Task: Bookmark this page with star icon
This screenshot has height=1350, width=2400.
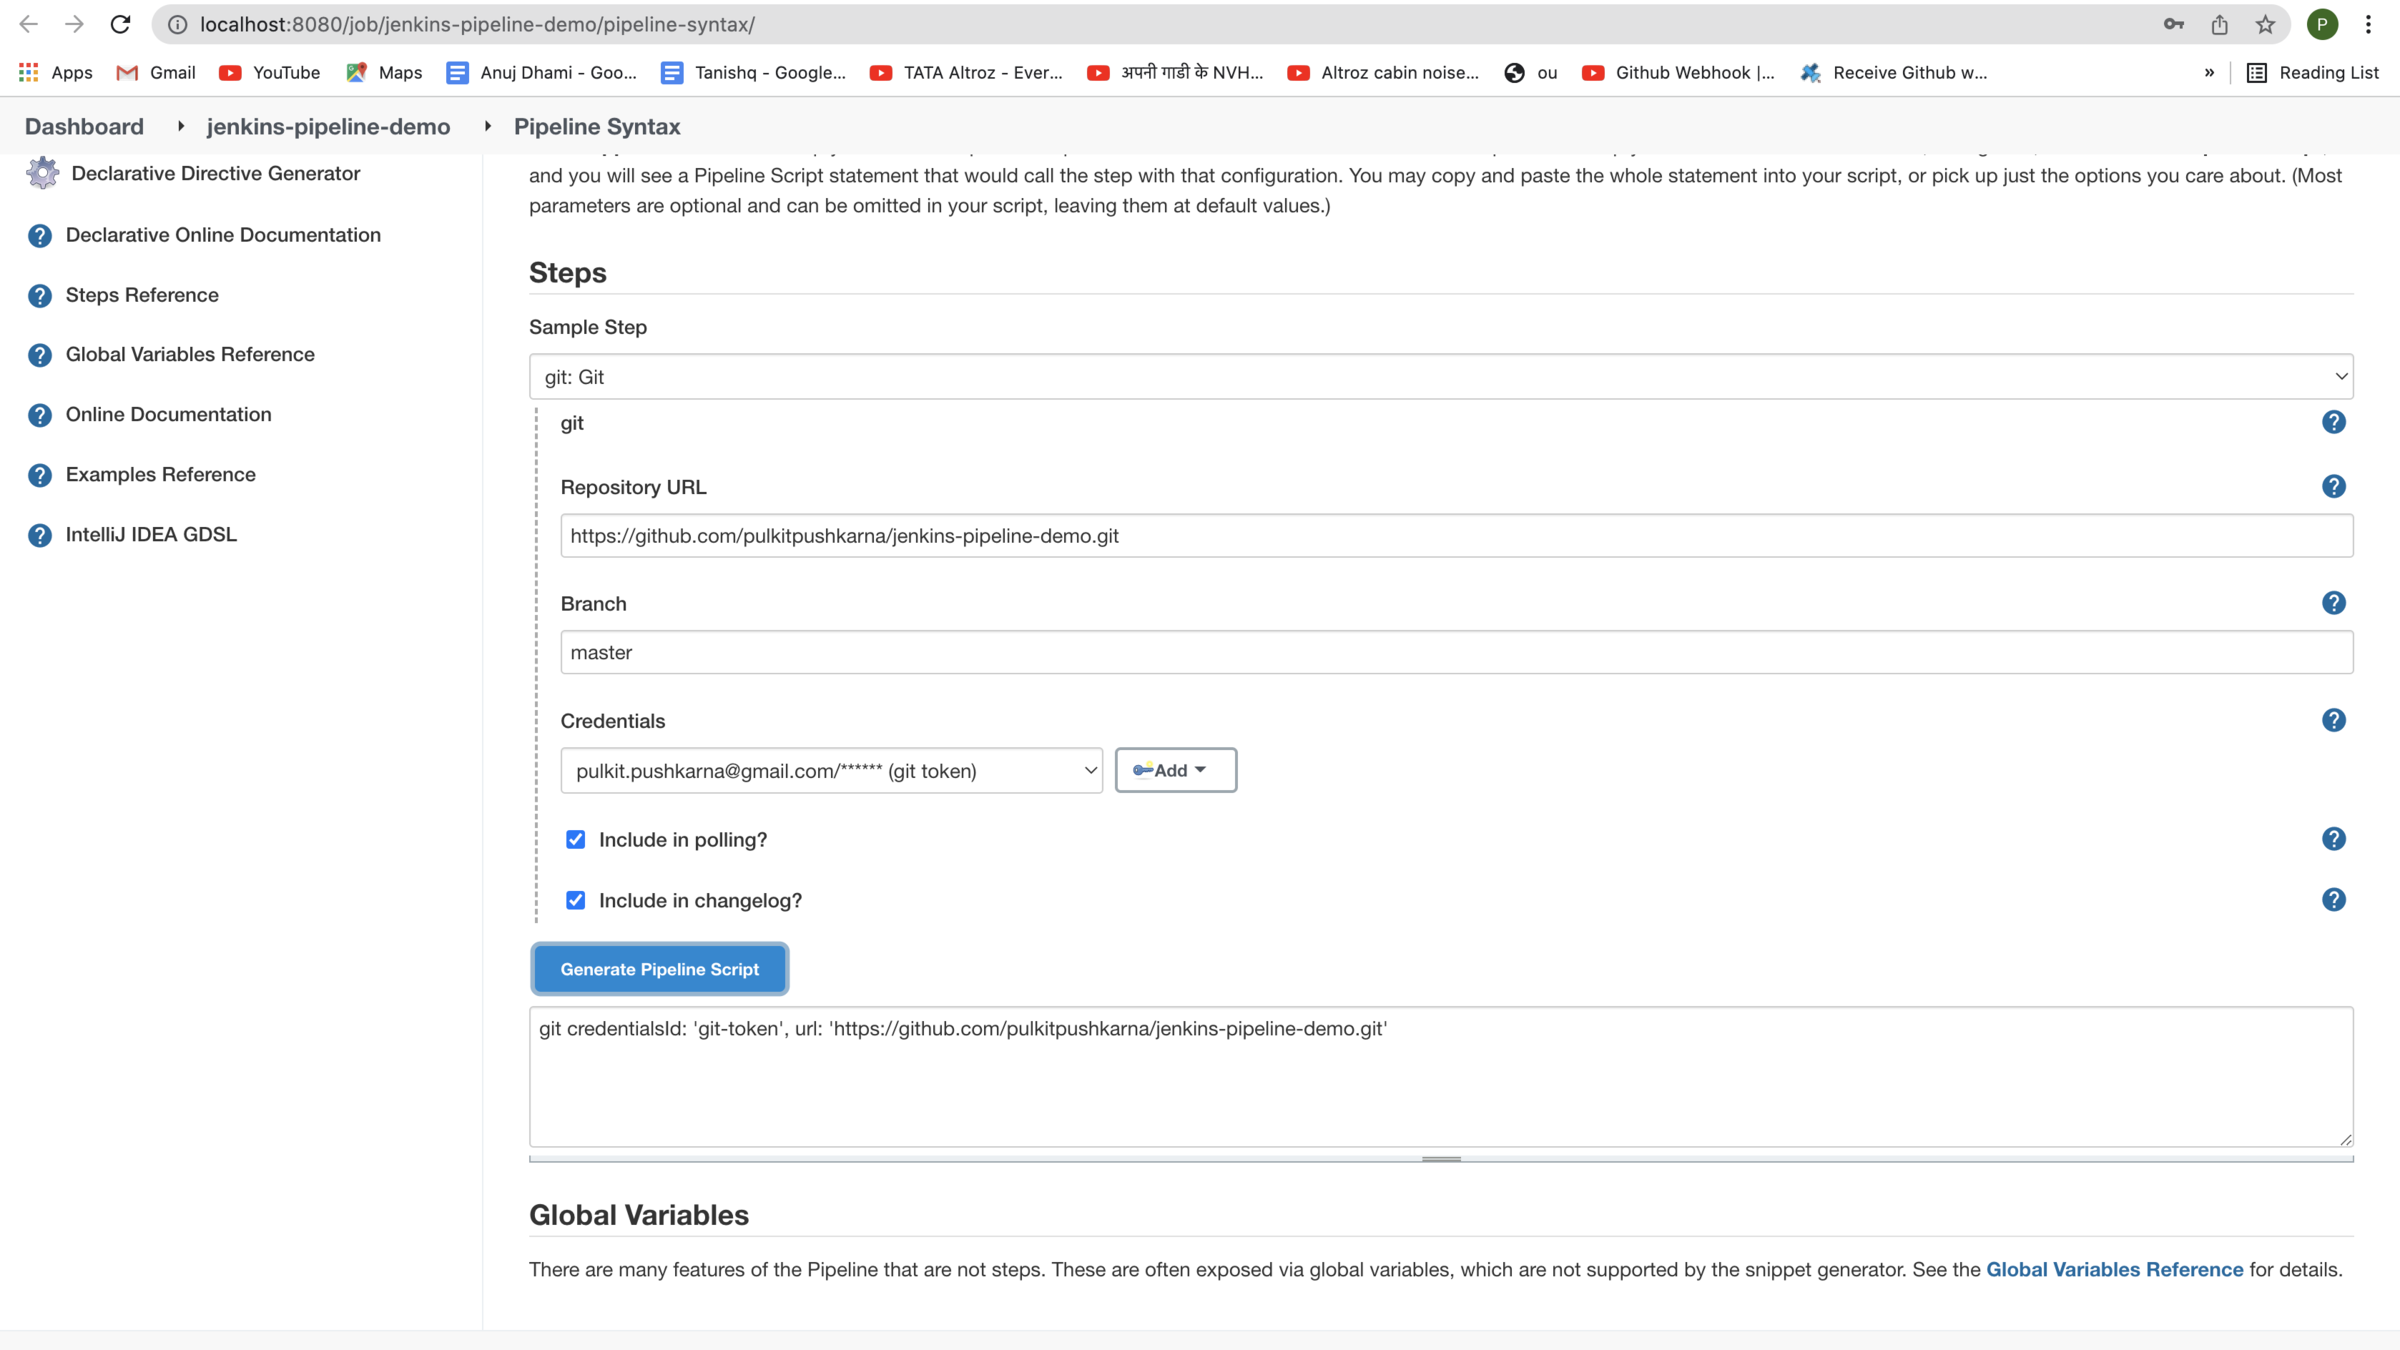Action: coord(2265,24)
